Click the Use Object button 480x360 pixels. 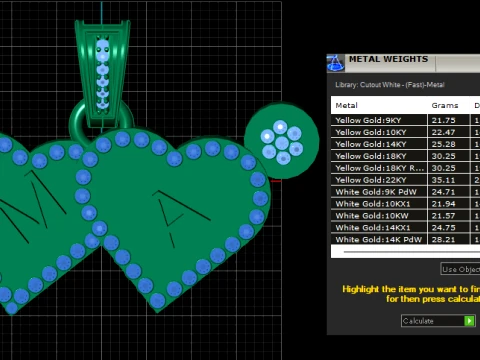coord(461,269)
